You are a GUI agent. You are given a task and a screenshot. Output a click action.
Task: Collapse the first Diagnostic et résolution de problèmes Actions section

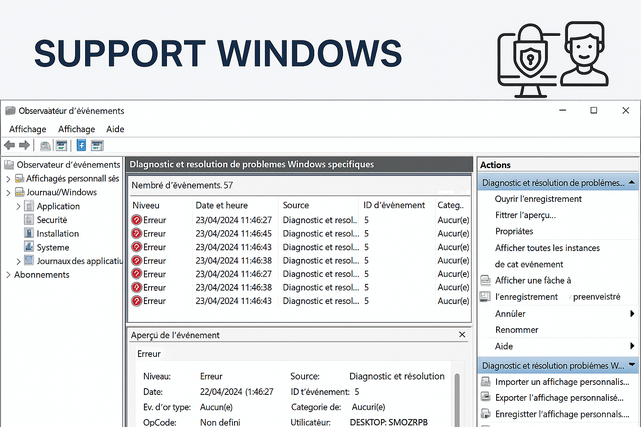632,182
